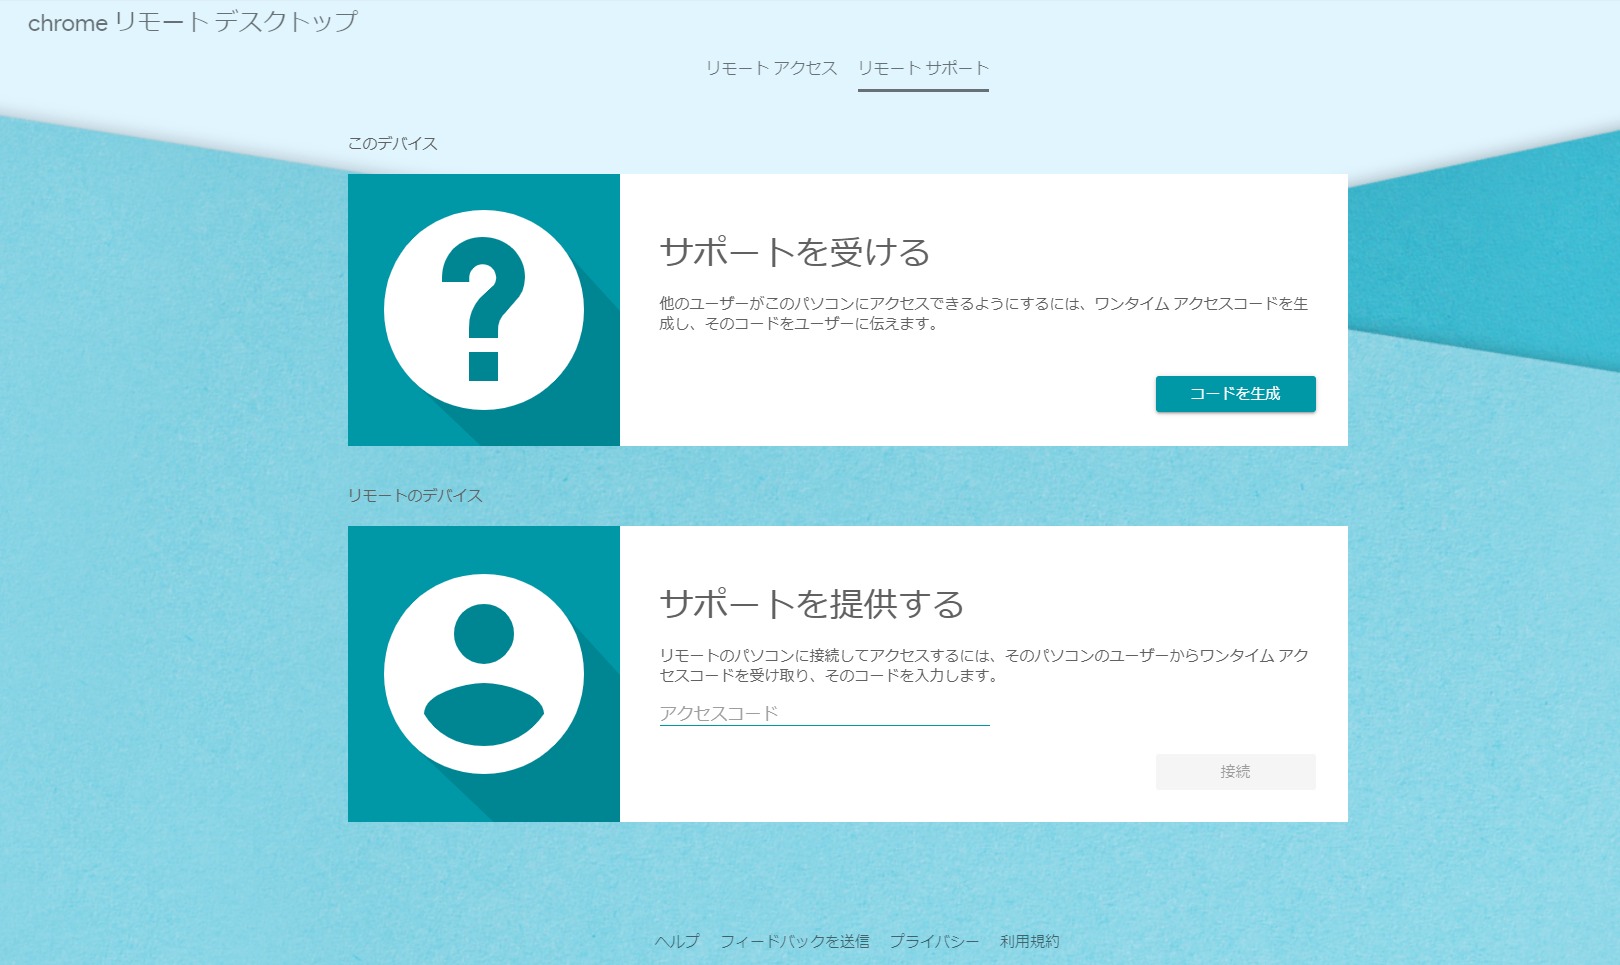Click the greyed-out 接続 button
Screen dimensions: 1620x965
(1235, 772)
